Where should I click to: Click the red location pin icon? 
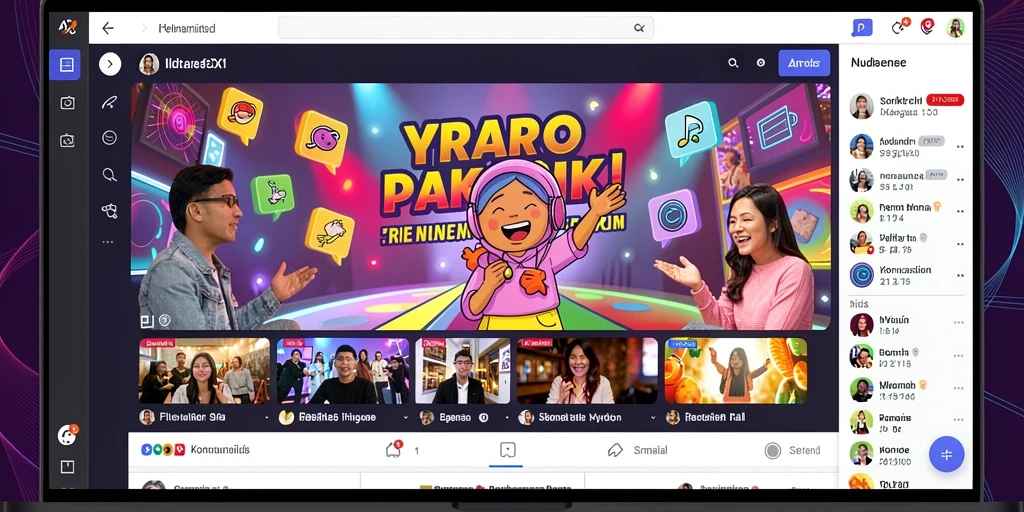click(x=927, y=27)
